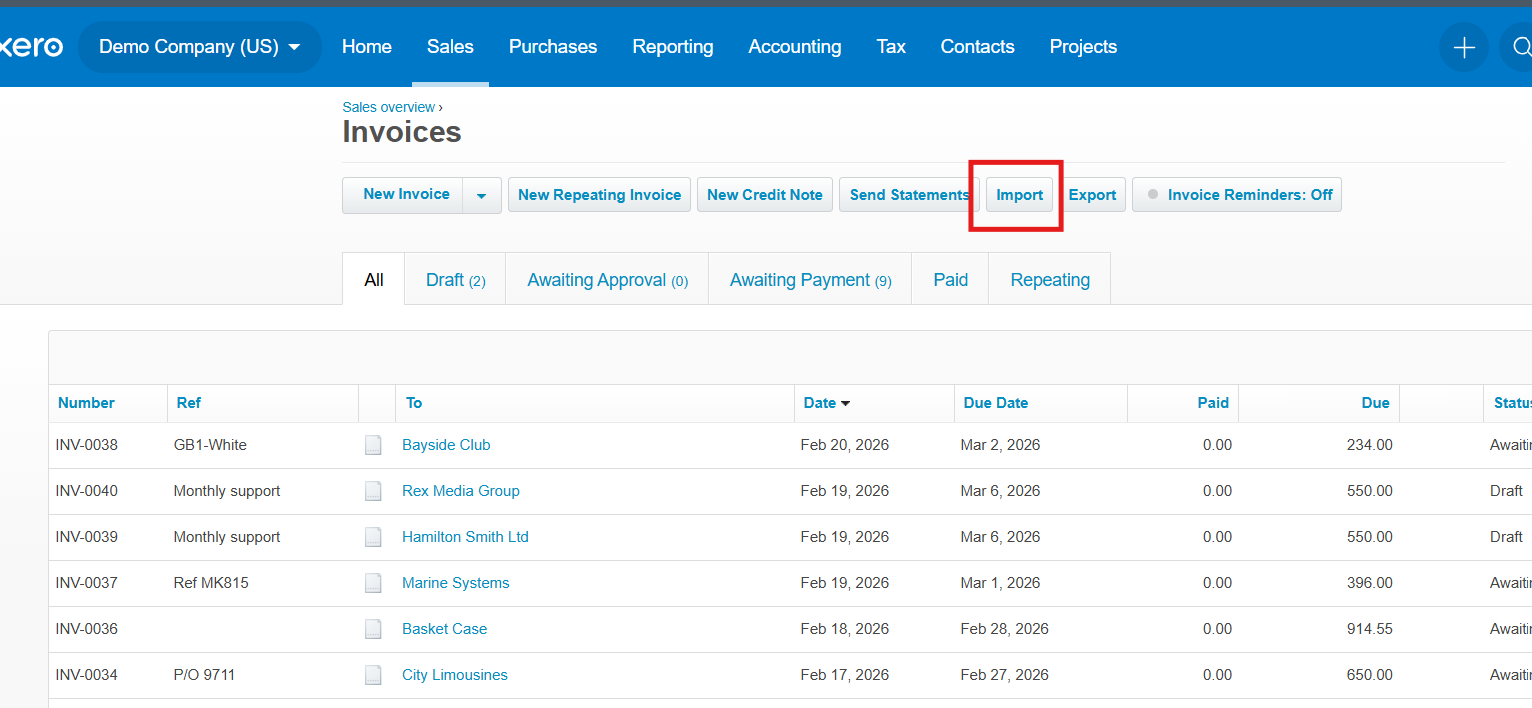This screenshot has height=708, width=1532.
Task: Click the P/O 9711 reference cell
Action: point(204,675)
